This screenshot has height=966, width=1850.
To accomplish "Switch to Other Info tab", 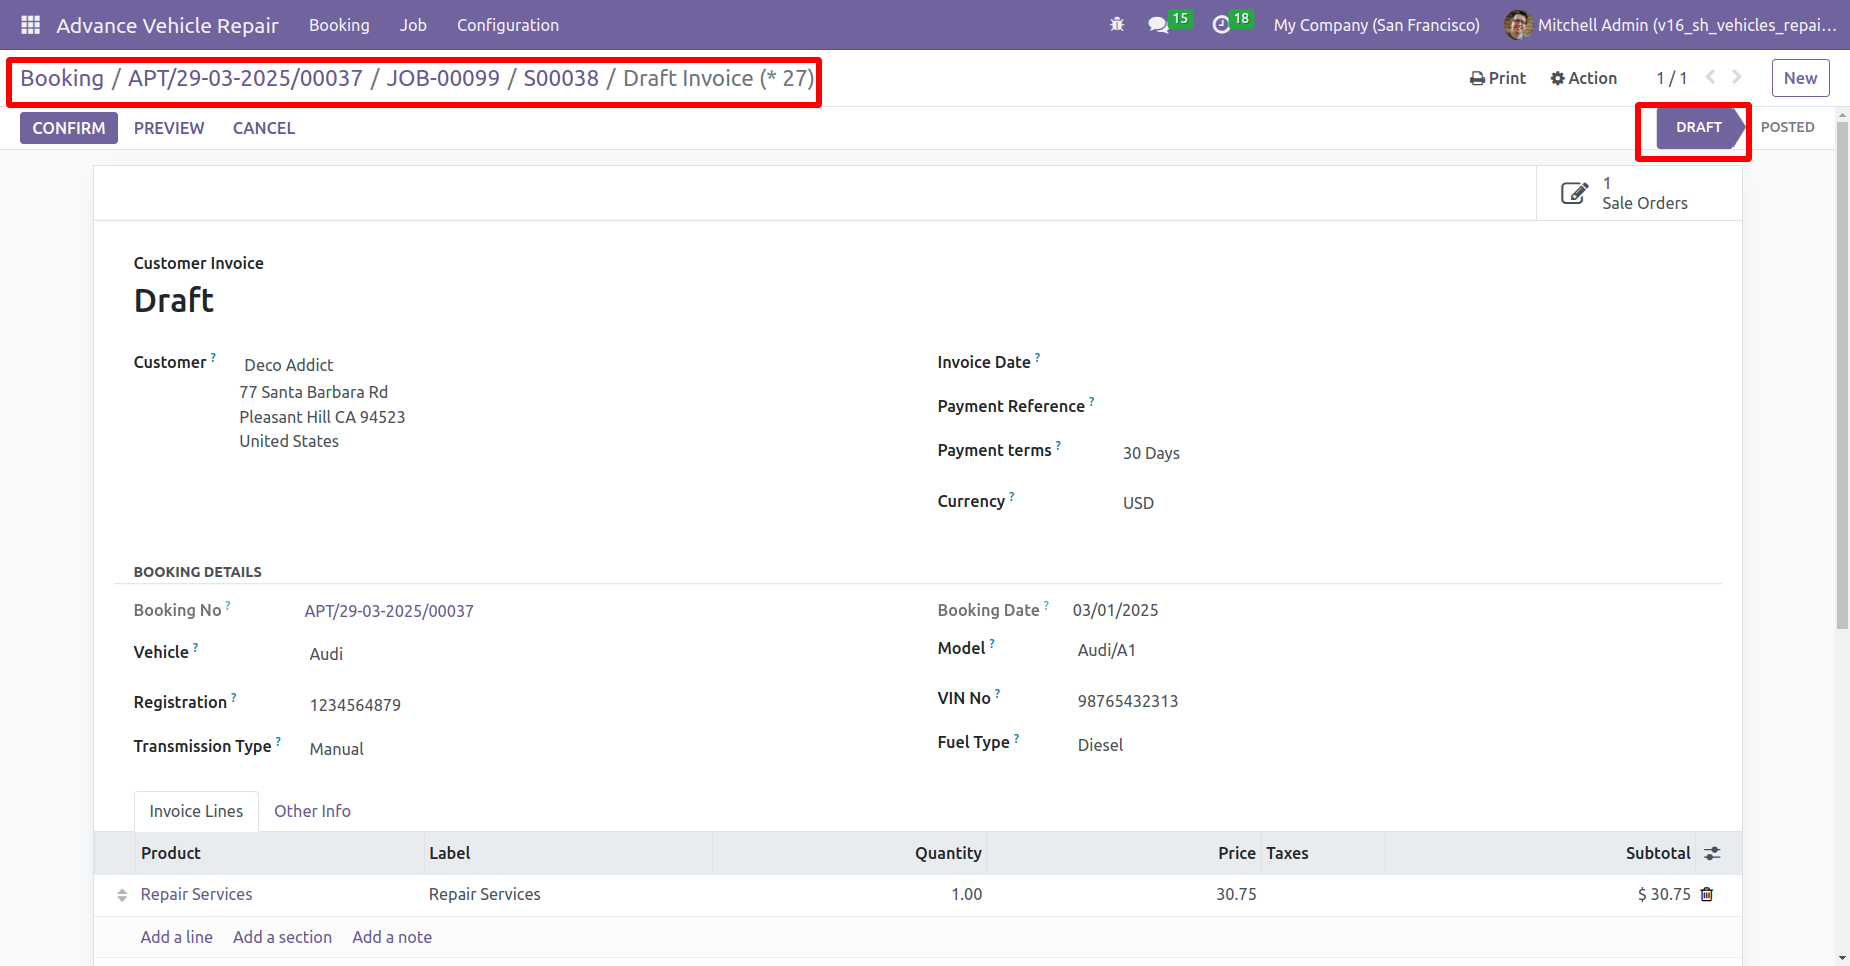I will [x=312, y=811].
